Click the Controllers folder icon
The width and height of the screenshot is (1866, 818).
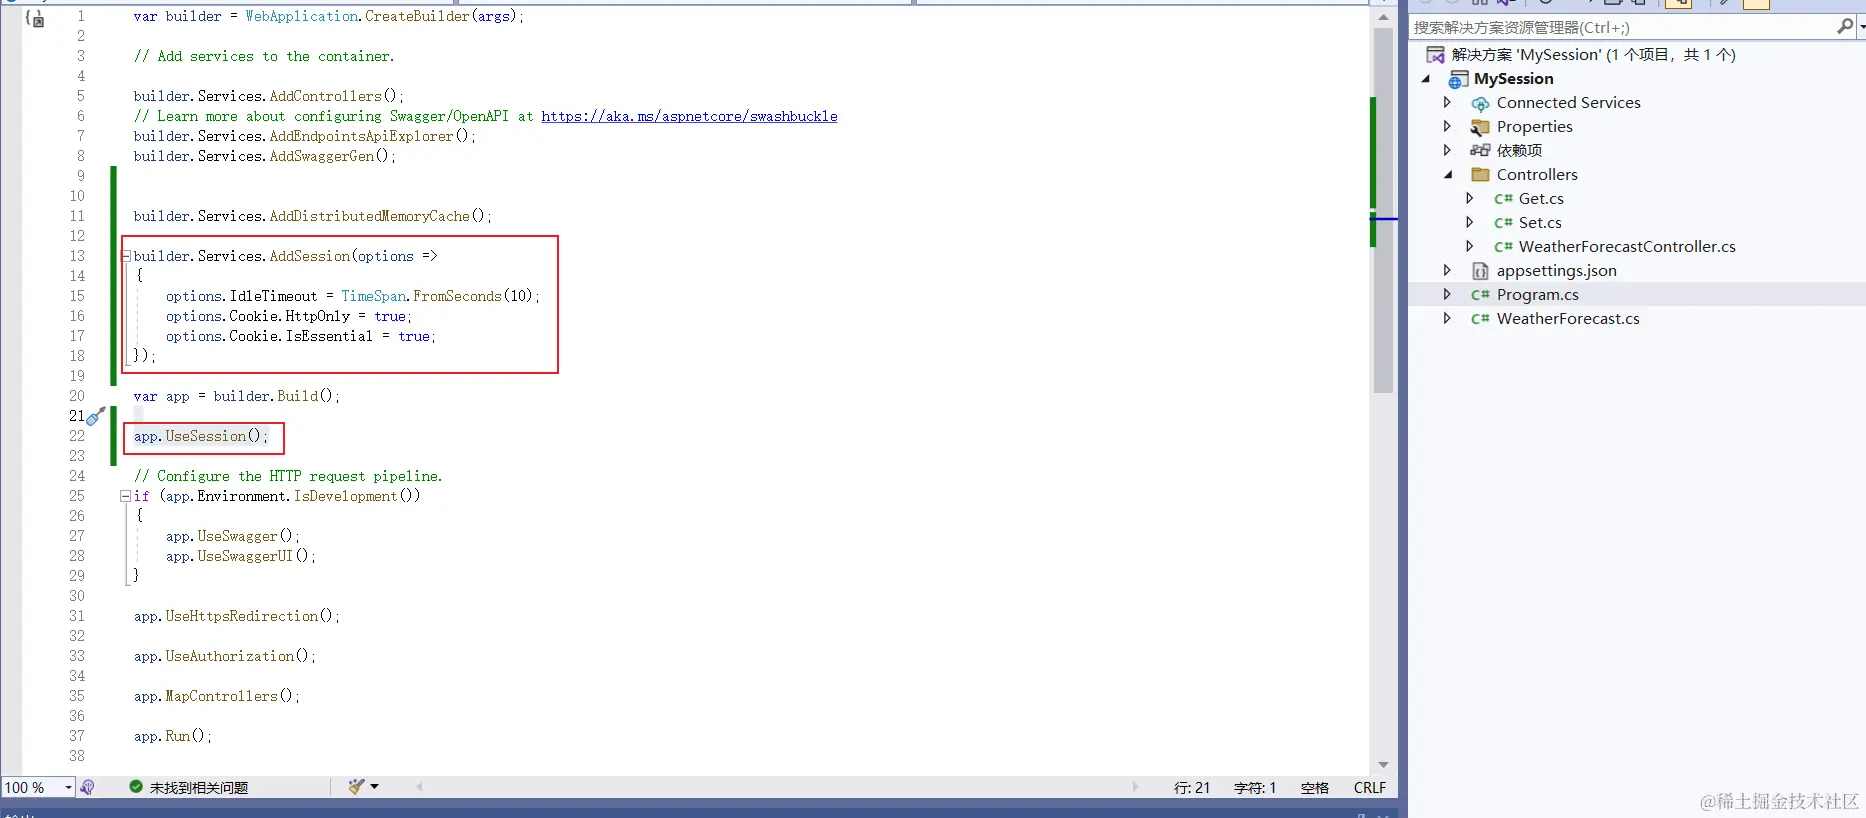(1480, 175)
